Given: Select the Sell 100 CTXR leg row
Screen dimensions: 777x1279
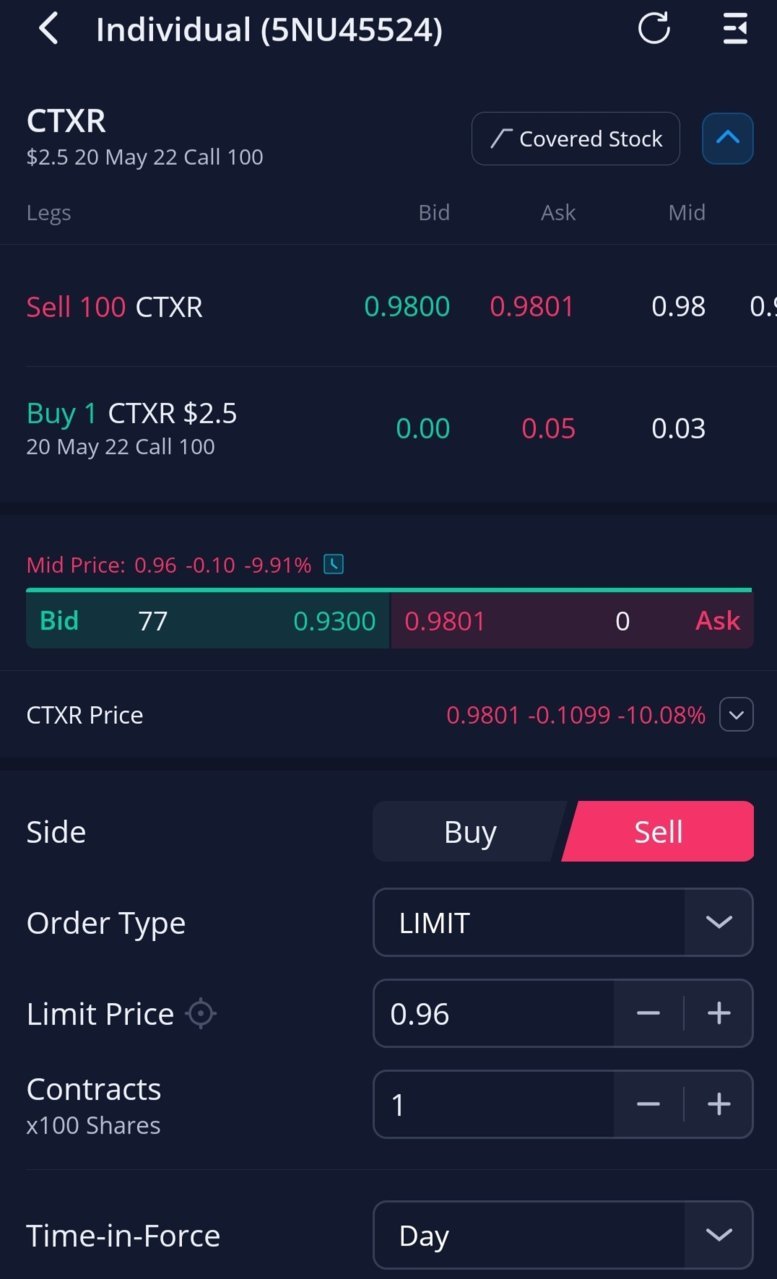Looking at the screenshot, I should [388, 306].
